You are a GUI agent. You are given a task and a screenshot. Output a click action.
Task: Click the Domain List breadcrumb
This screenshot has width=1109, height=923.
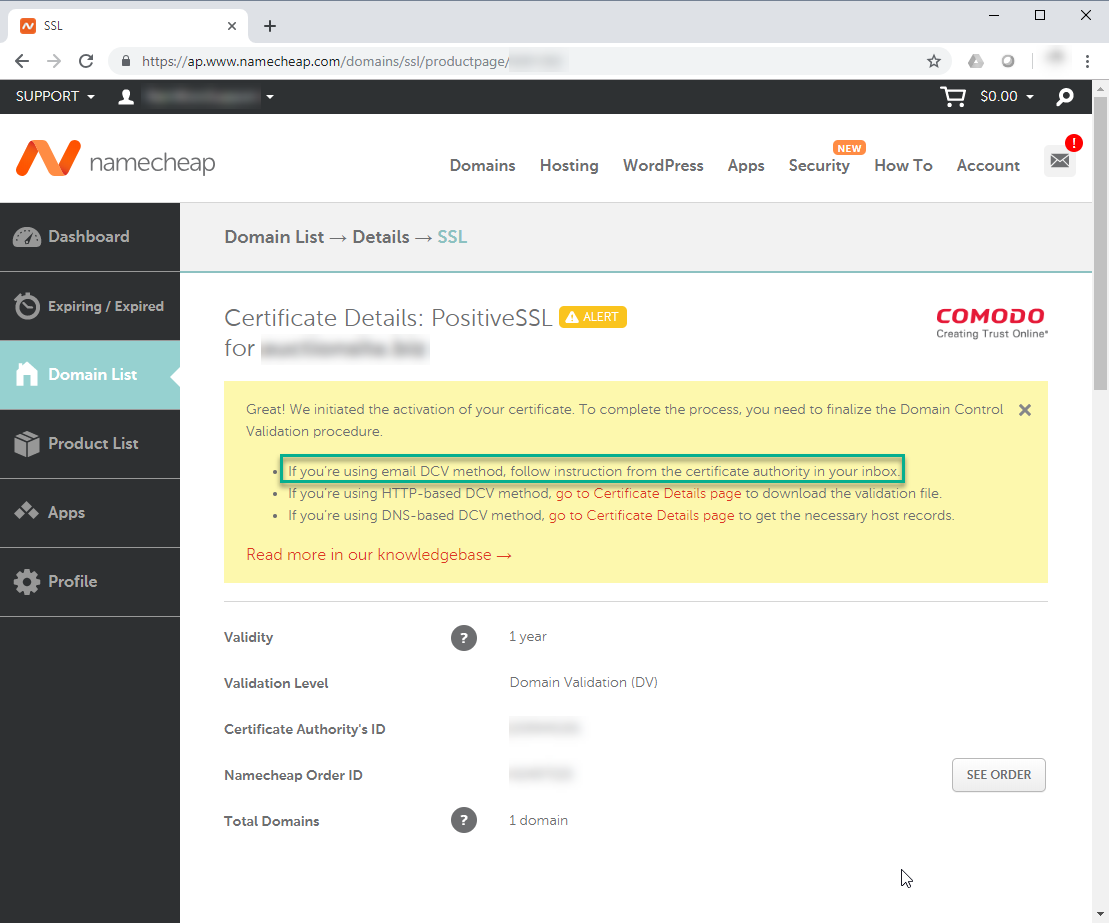click(274, 237)
